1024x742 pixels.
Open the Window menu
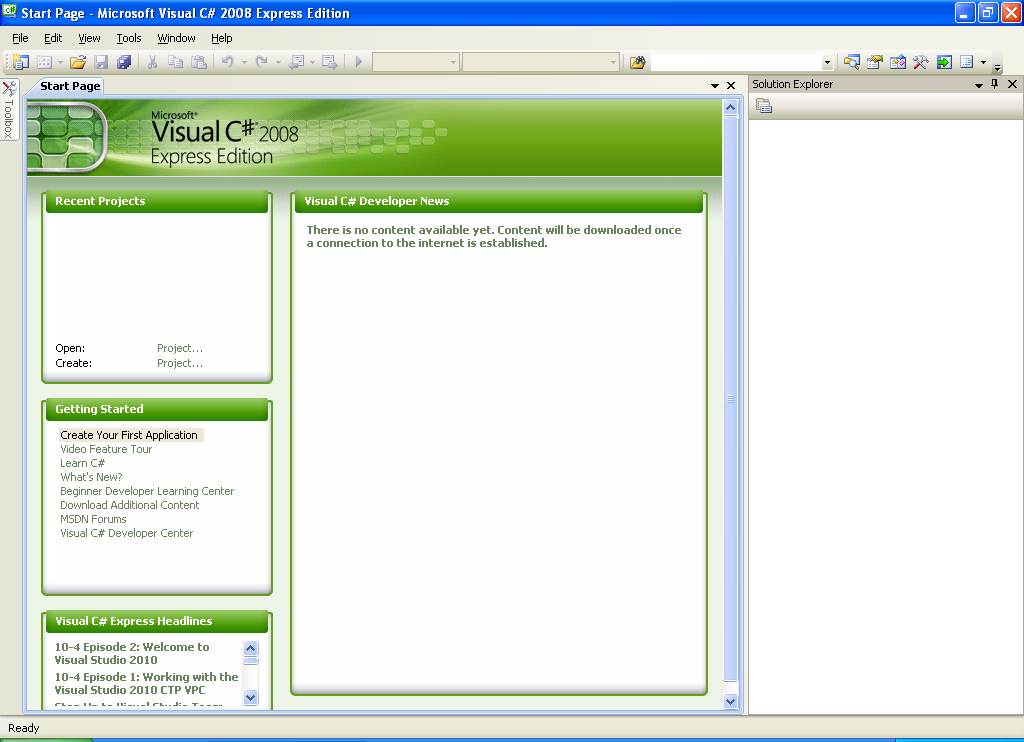pyautogui.click(x=176, y=38)
